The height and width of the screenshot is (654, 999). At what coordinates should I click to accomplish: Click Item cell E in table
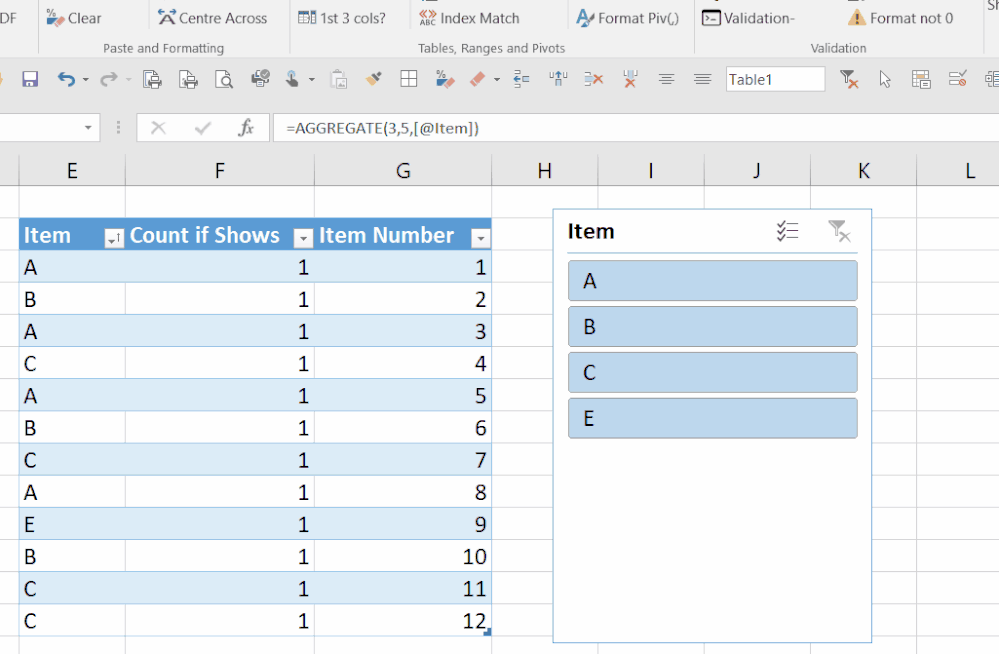coord(72,524)
